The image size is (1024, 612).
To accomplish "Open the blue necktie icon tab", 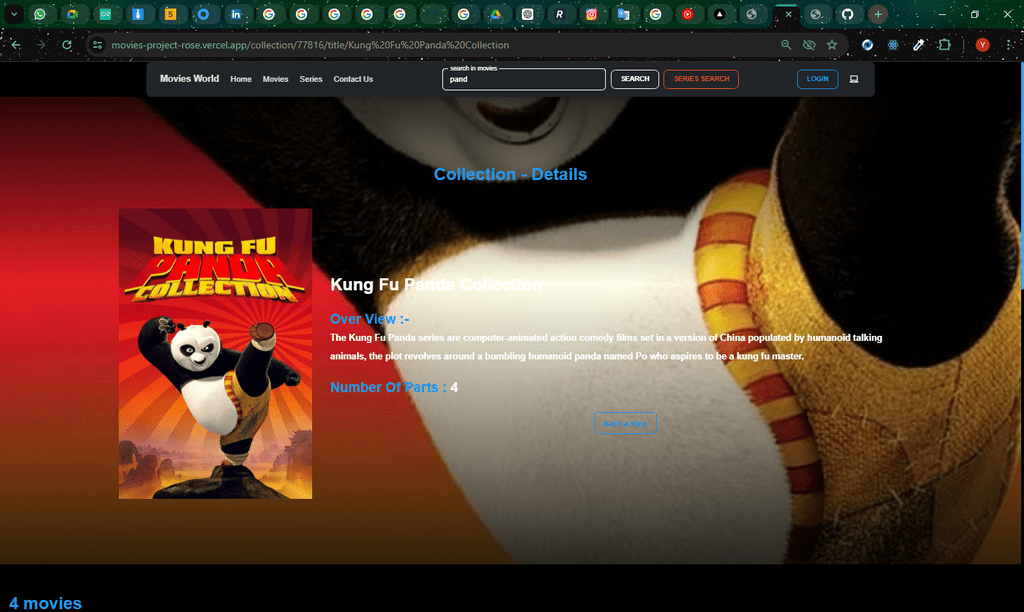I will coord(138,14).
